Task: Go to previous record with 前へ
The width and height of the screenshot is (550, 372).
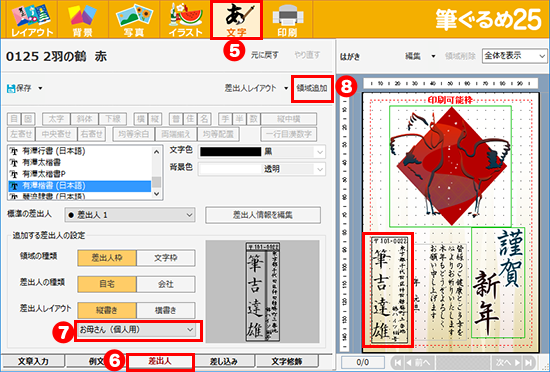Action: [x=419, y=362]
